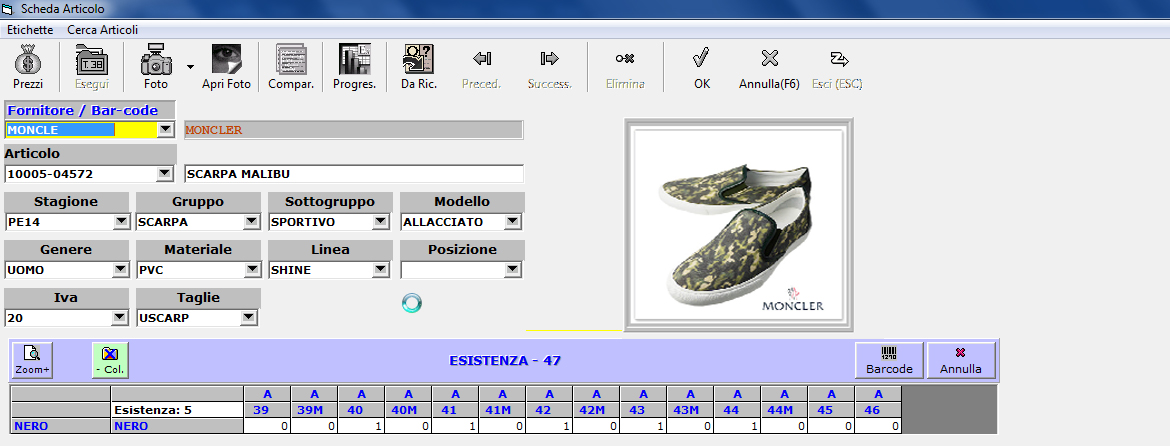Viewport: 1170px width, 446px height.
Task: Expand the Modello ALLACCIATO dropdown
Action: pos(512,222)
